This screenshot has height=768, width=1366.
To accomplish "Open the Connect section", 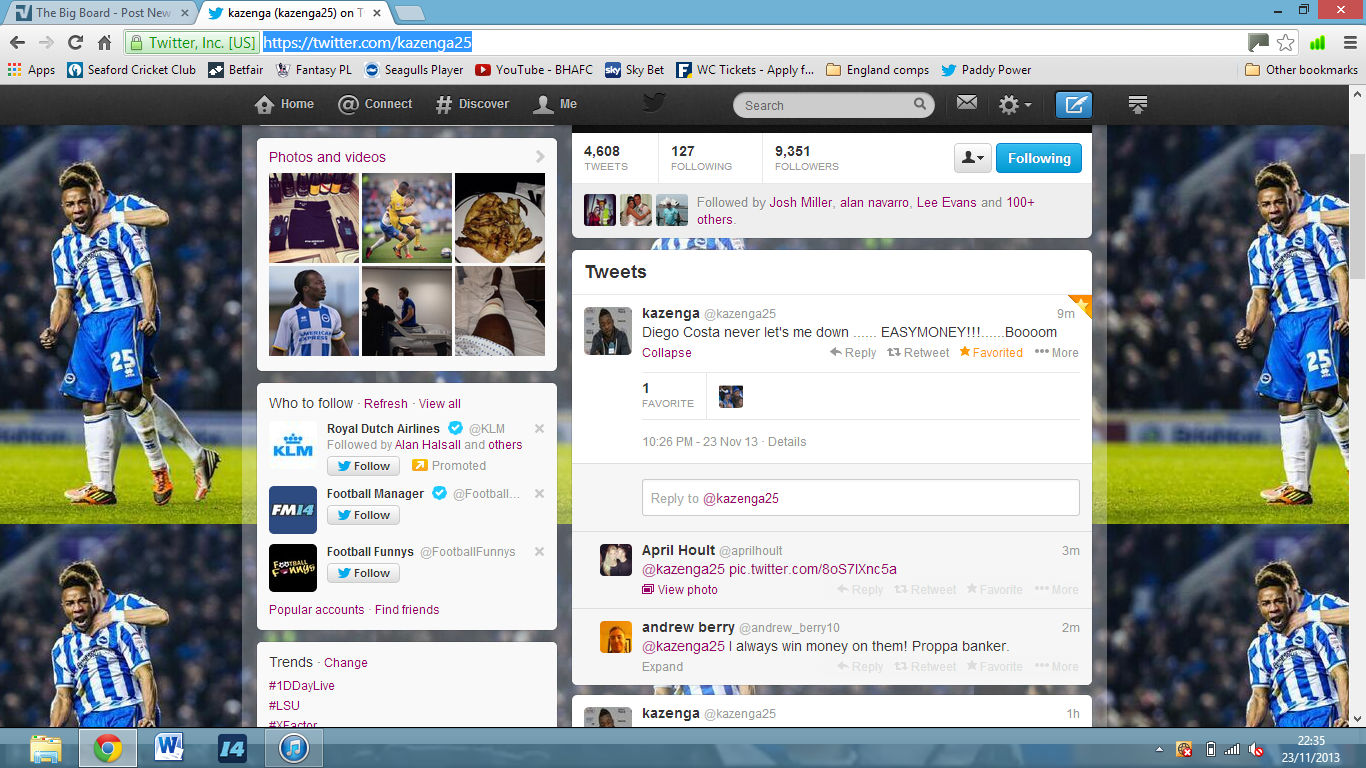I will (x=375, y=104).
